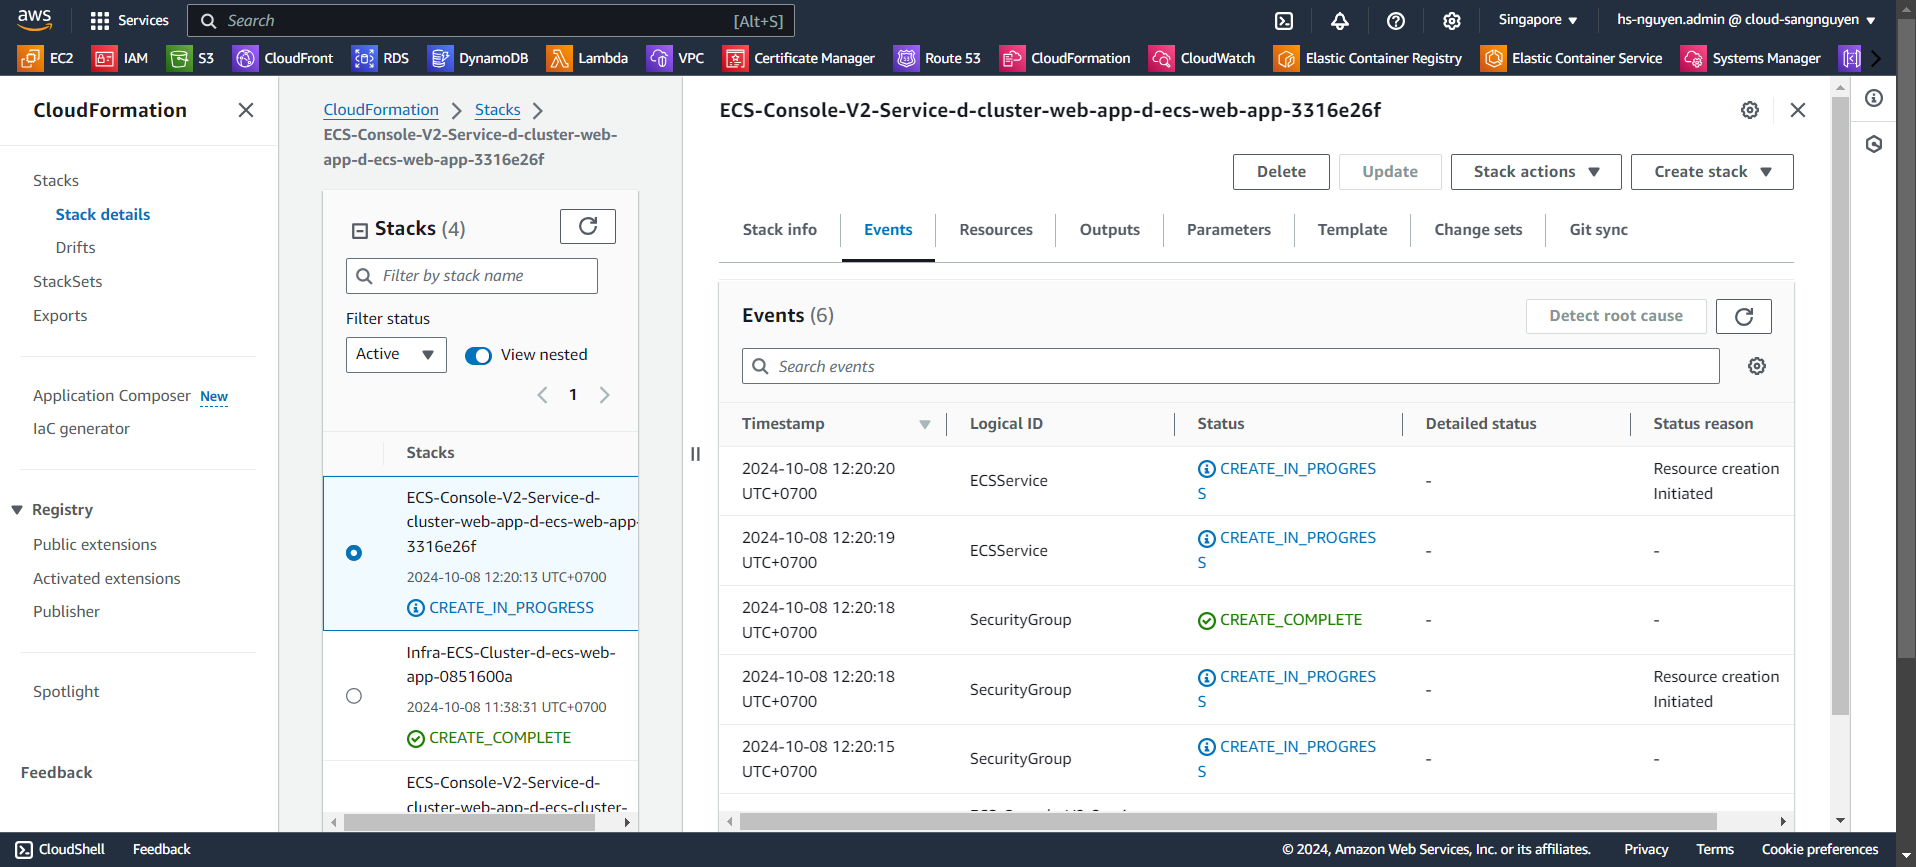Viewport: 1916px width, 867px height.
Task: Click the Delete stack button
Action: click(1280, 172)
